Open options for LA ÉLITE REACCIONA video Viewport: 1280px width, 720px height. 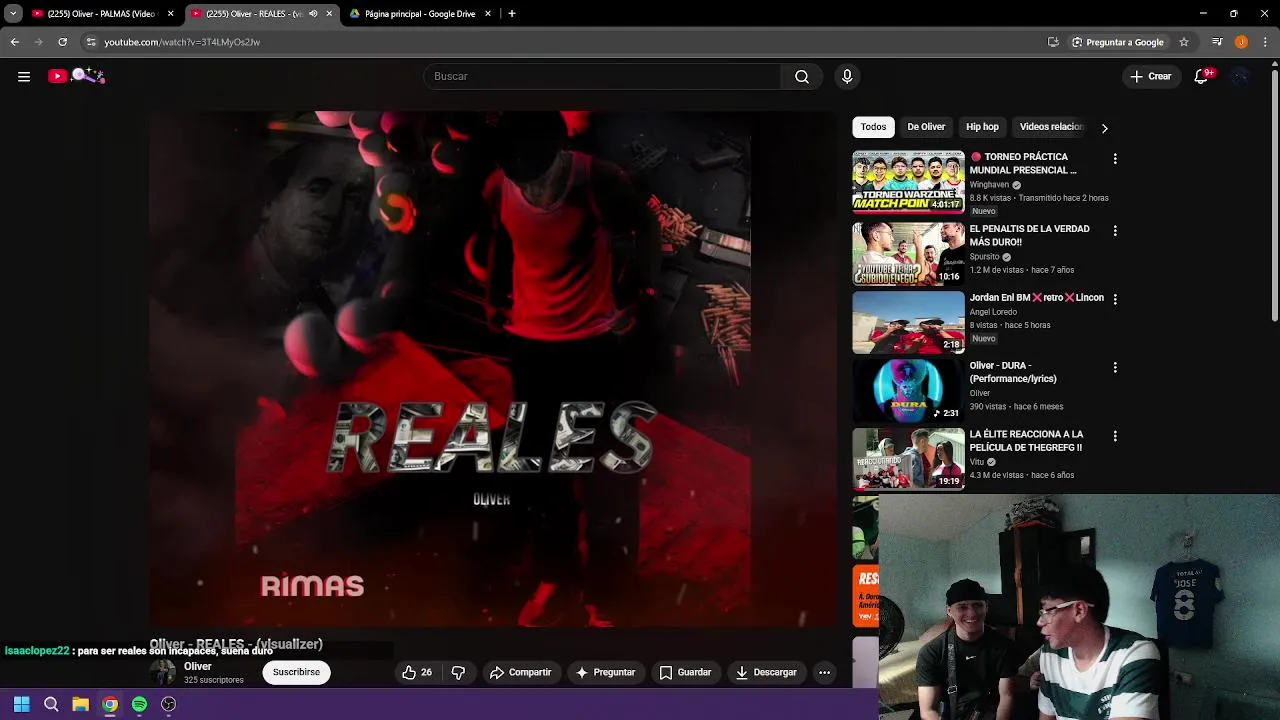pyautogui.click(x=1115, y=436)
